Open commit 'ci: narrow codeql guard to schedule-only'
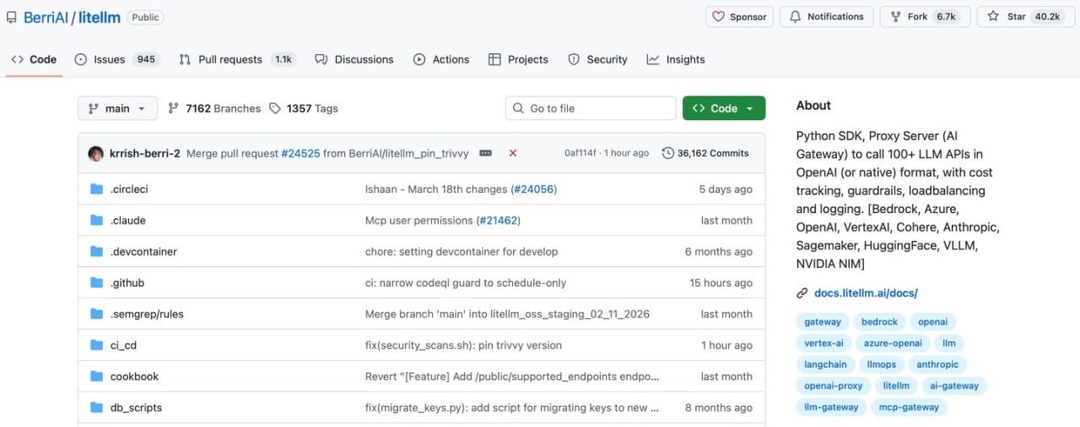Image resolution: width=1080 pixels, height=427 pixels. pyautogui.click(x=466, y=283)
